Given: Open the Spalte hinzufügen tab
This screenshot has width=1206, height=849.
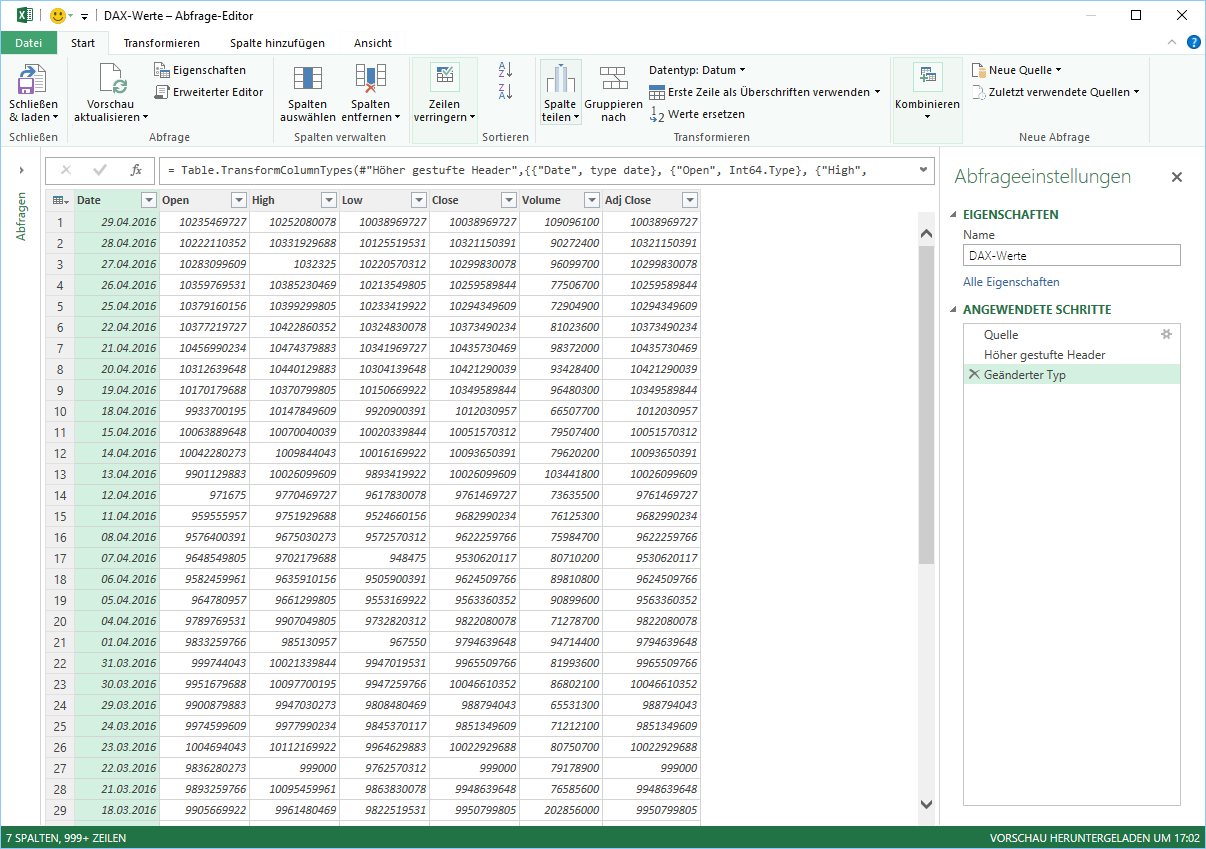Looking at the screenshot, I should (277, 43).
